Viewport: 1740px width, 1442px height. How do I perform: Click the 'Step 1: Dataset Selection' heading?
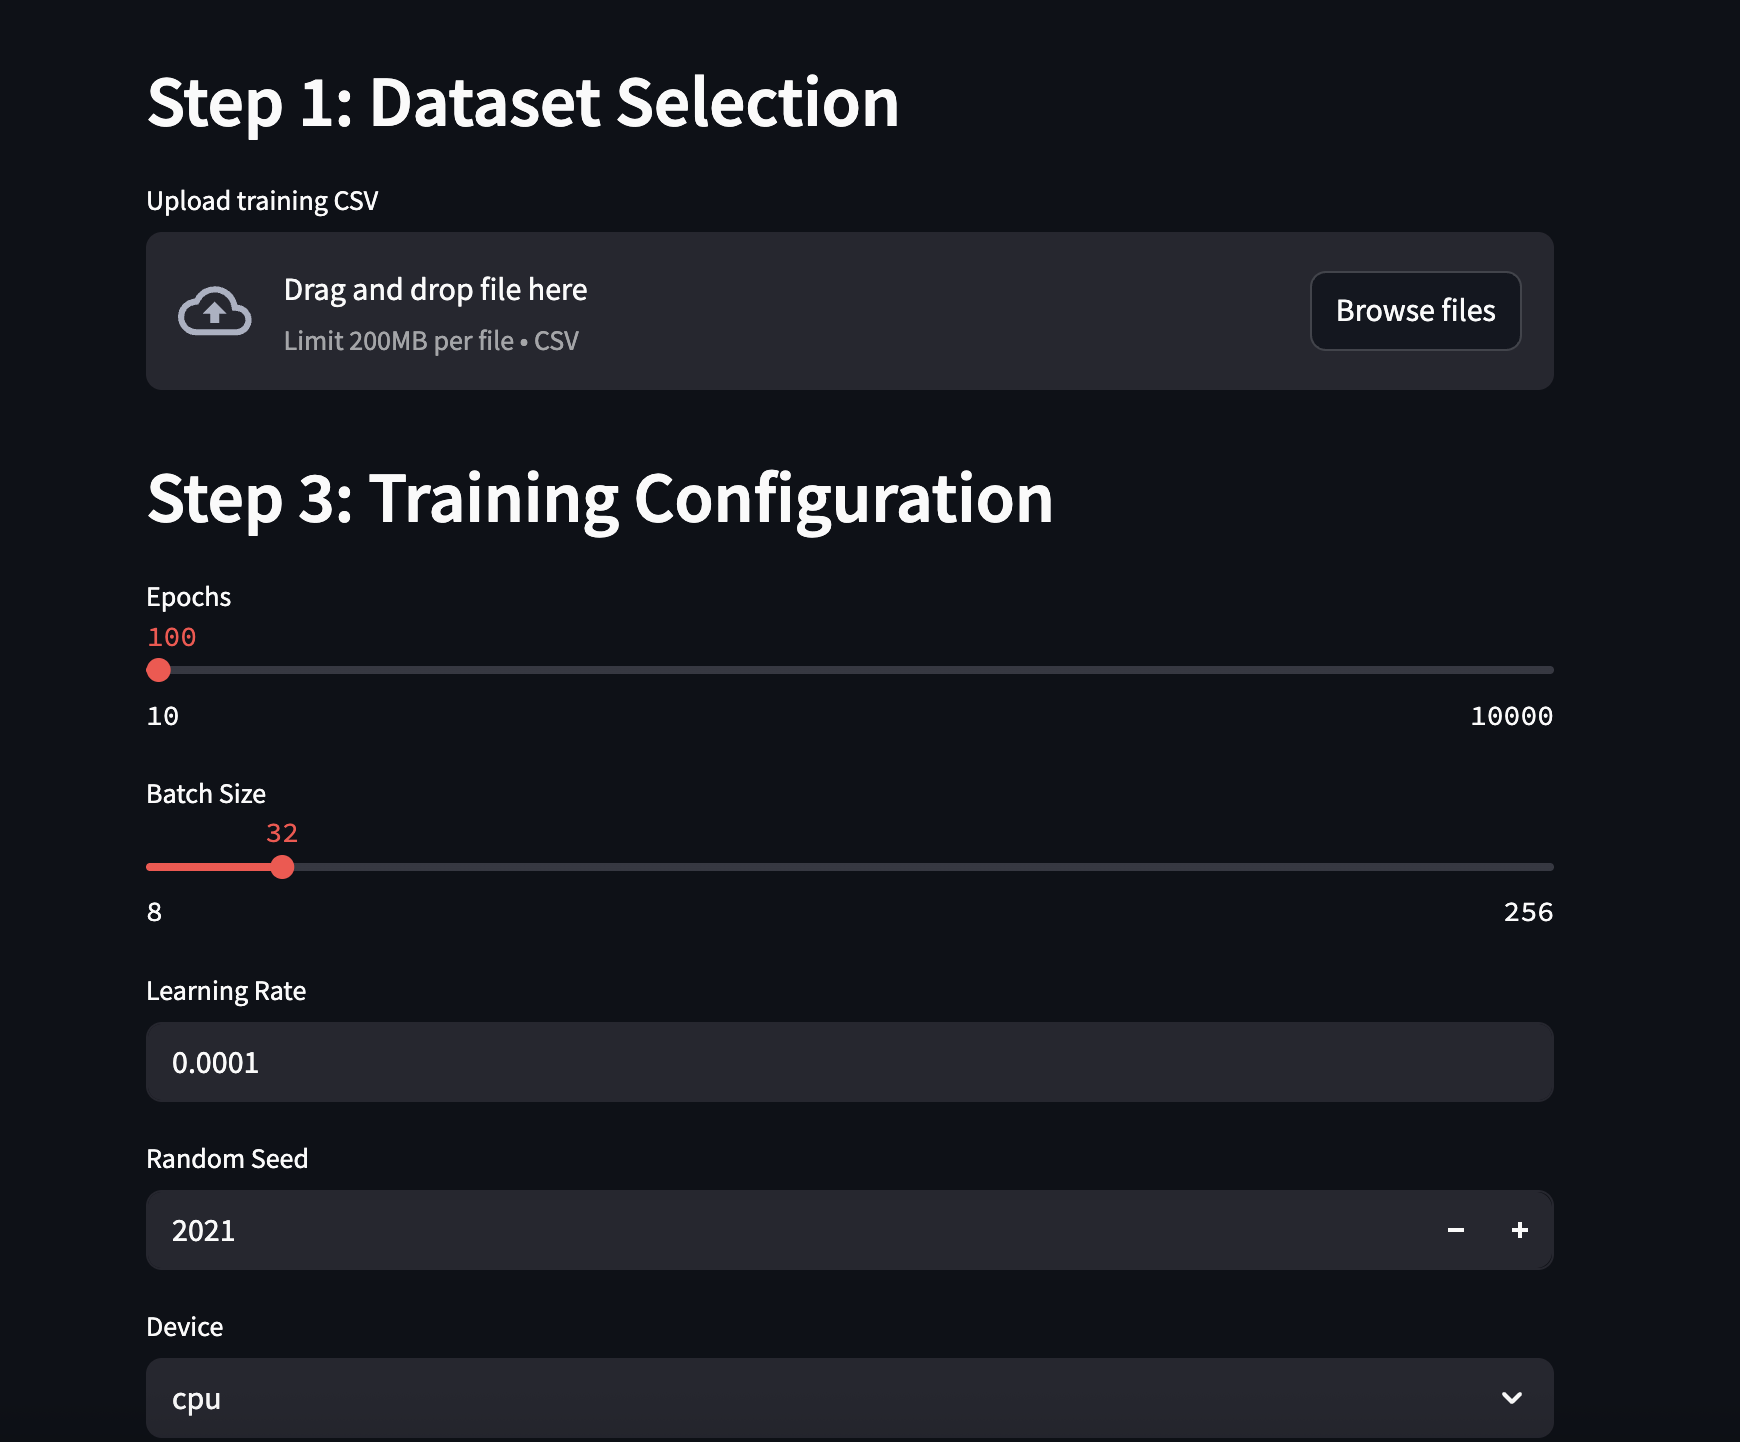coord(523,103)
